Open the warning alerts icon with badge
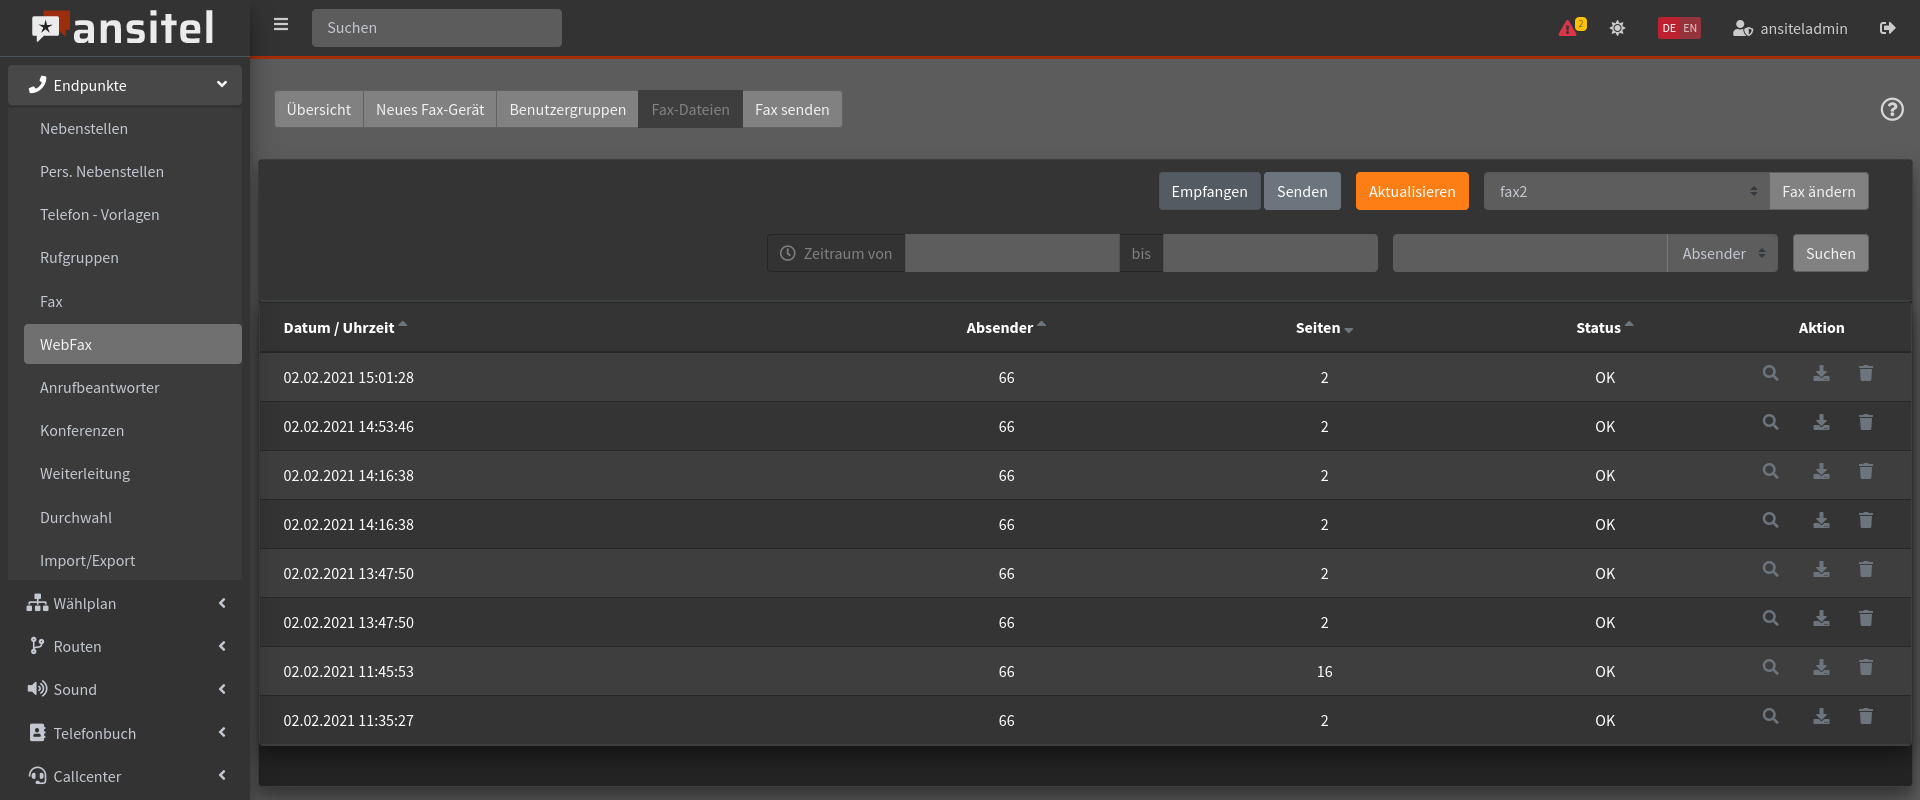This screenshot has width=1920, height=800. [1571, 28]
